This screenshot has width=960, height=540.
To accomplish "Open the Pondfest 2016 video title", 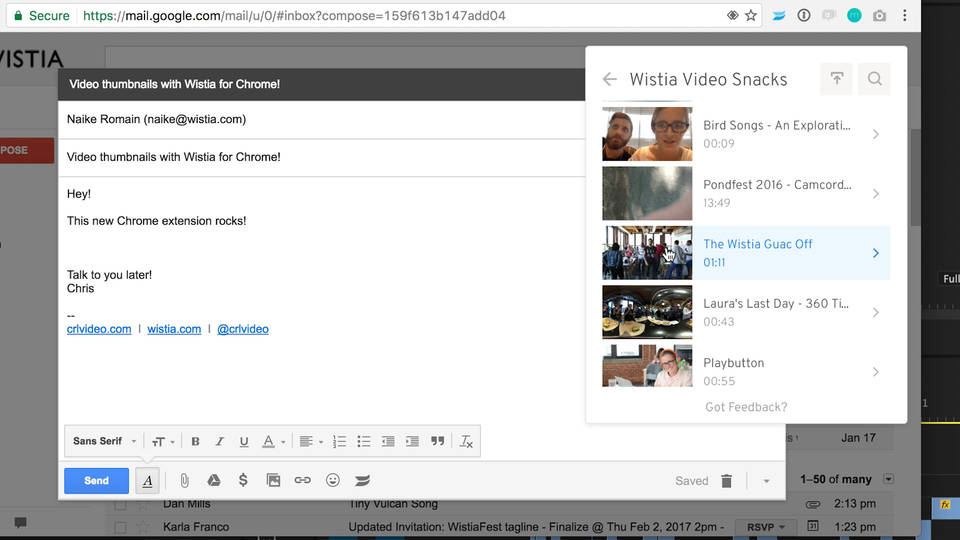I will pyautogui.click(x=777, y=185).
